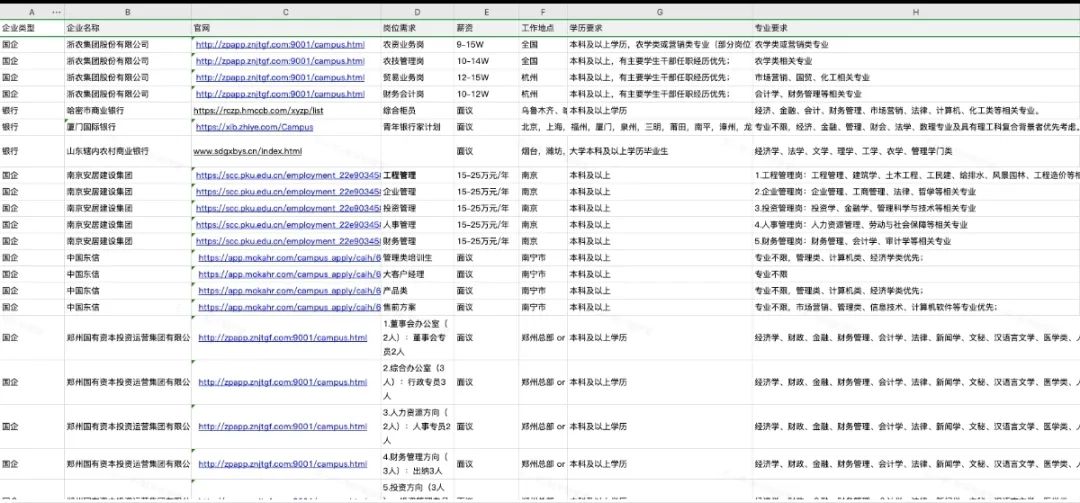Select the 厦门国际银行 cell
The width and height of the screenshot is (1080, 503).
pyautogui.click(x=127, y=127)
